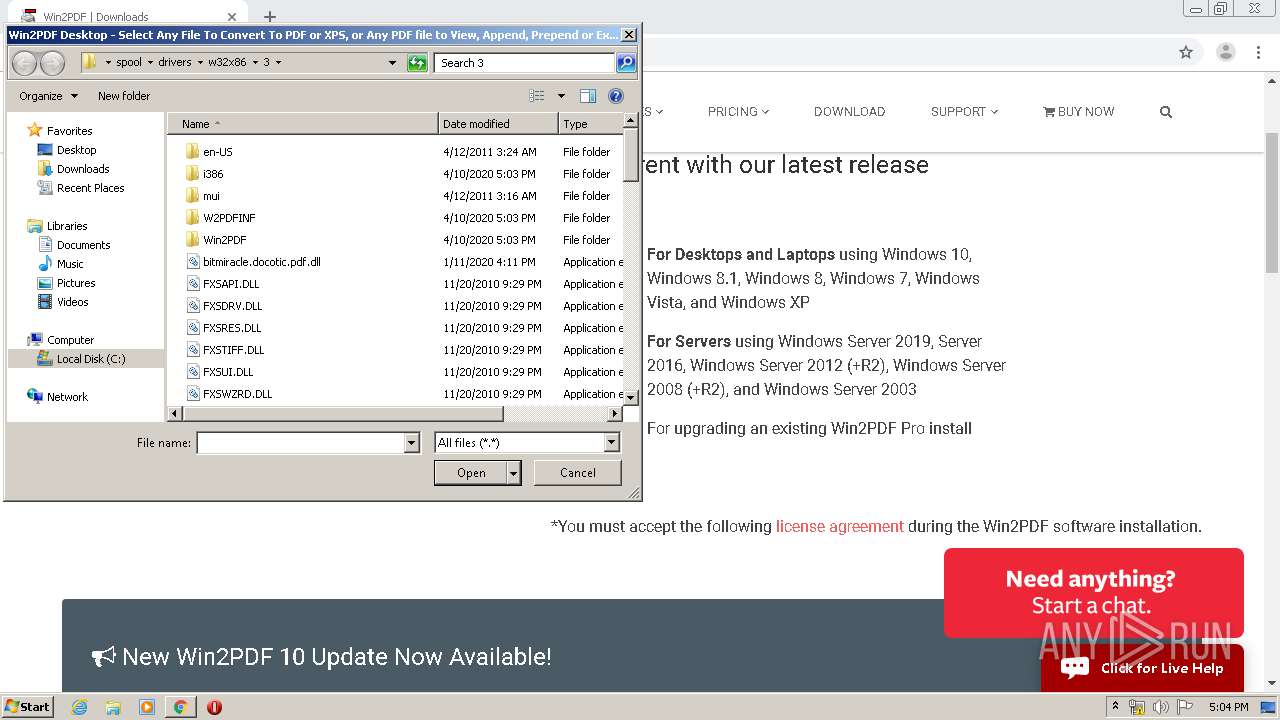The width and height of the screenshot is (1280, 720).
Task: Select Documents library
Action: click(84, 245)
